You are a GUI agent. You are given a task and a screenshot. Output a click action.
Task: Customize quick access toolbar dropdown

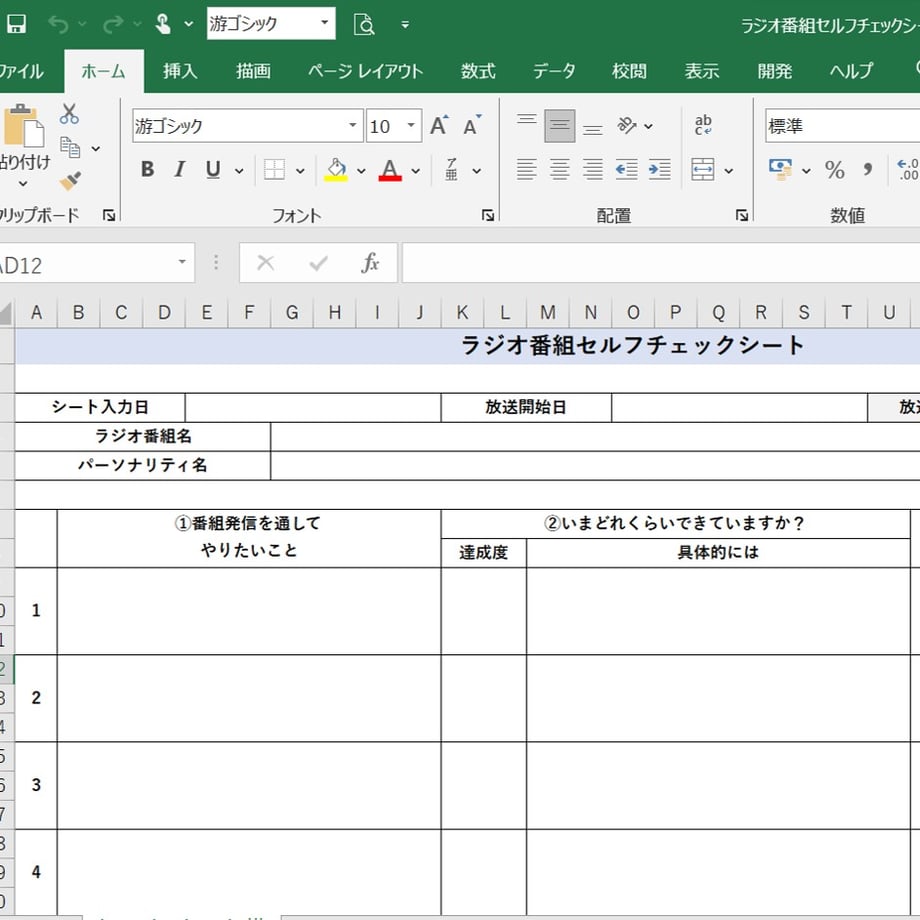pos(405,25)
